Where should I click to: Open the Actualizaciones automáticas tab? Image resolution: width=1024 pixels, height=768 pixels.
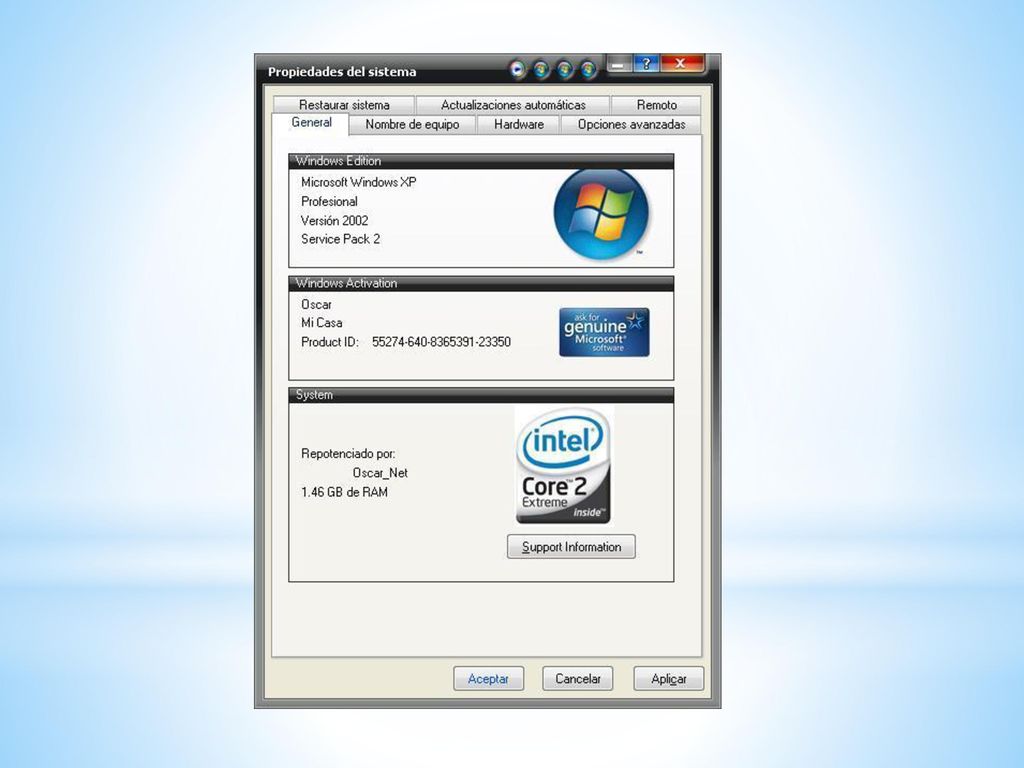point(513,104)
